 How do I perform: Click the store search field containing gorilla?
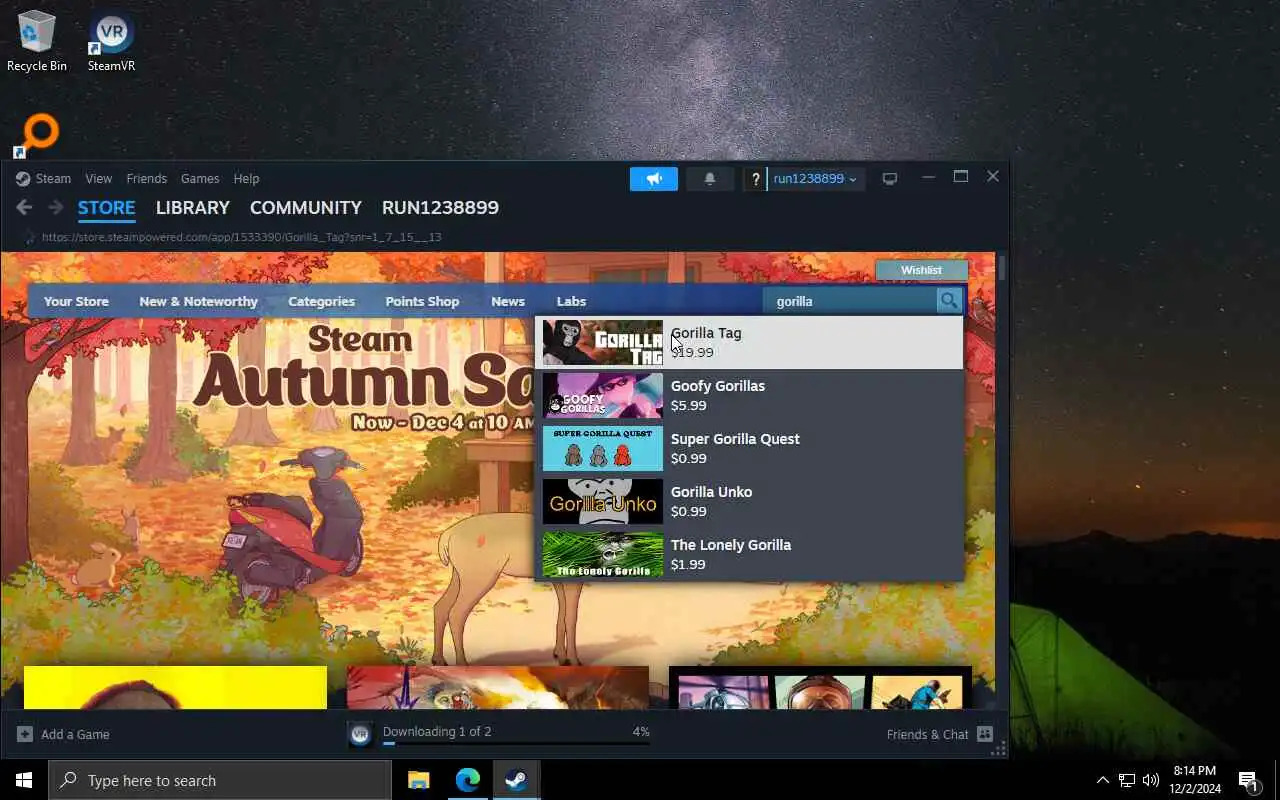[850, 300]
